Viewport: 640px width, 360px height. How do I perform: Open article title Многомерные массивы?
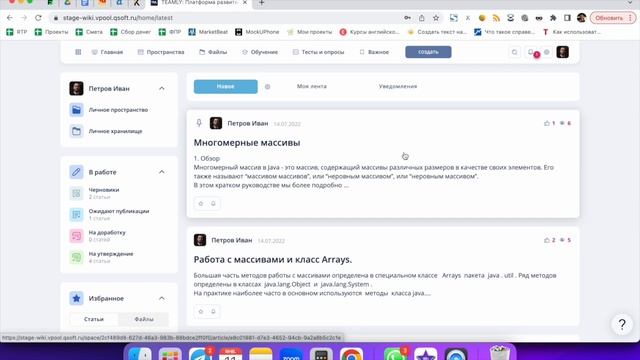(x=247, y=142)
